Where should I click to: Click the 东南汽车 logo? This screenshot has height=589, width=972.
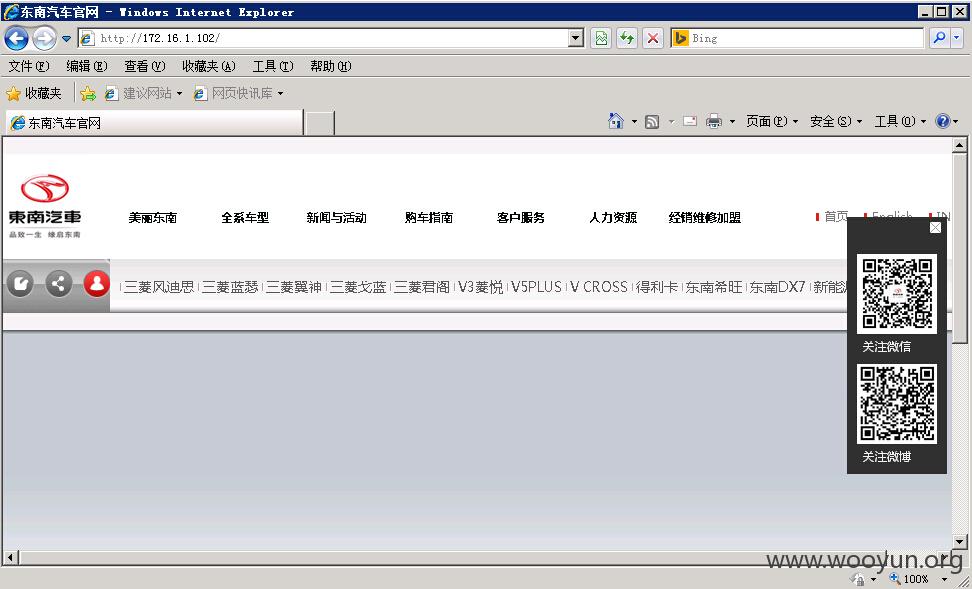tap(45, 206)
